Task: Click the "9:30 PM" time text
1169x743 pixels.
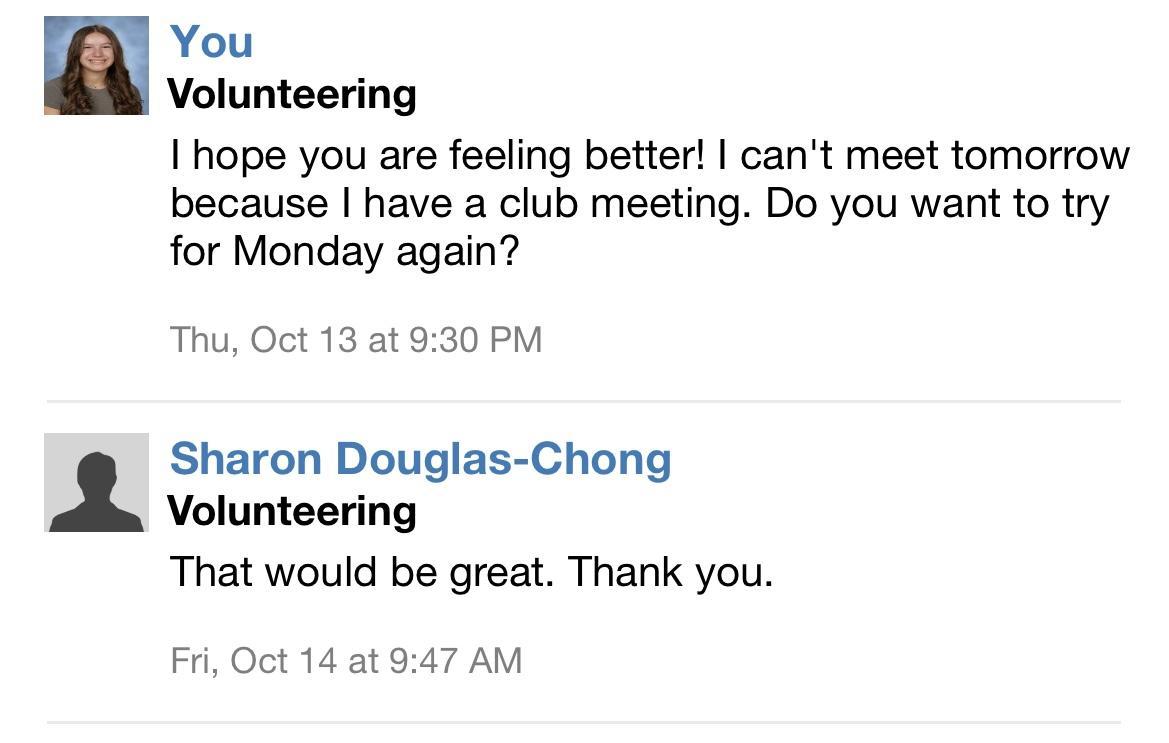Action: pos(475,340)
